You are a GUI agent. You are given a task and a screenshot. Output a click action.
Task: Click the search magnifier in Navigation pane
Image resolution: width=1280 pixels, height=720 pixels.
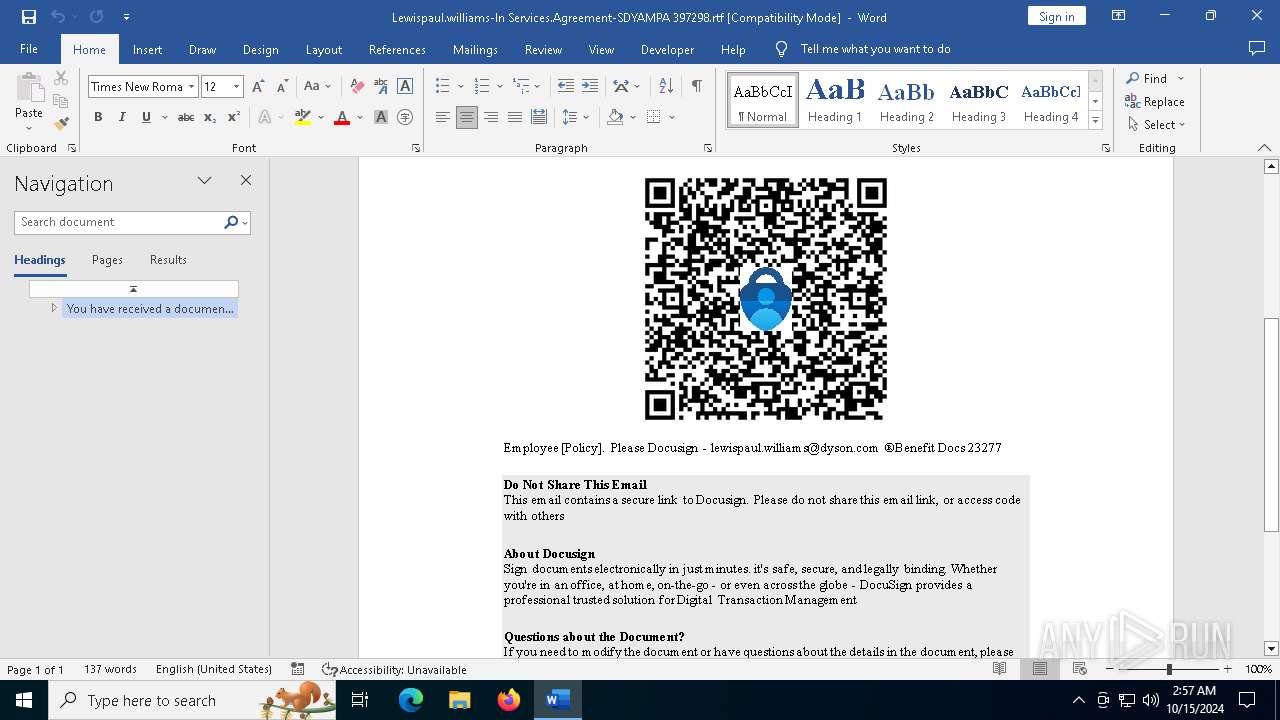[231, 222]
